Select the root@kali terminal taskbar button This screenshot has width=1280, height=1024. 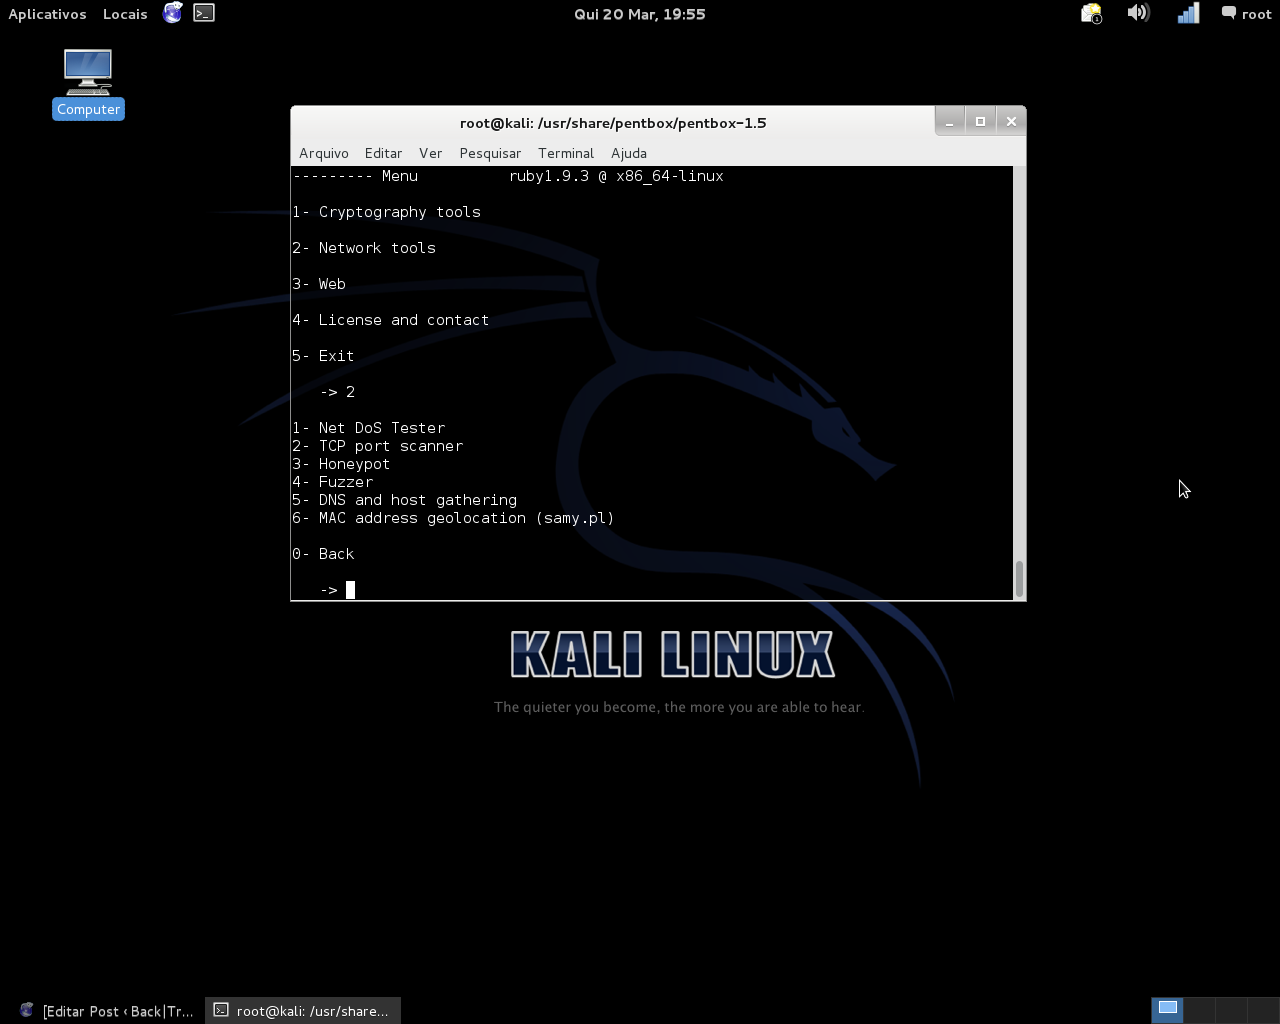coord(303,1011)
